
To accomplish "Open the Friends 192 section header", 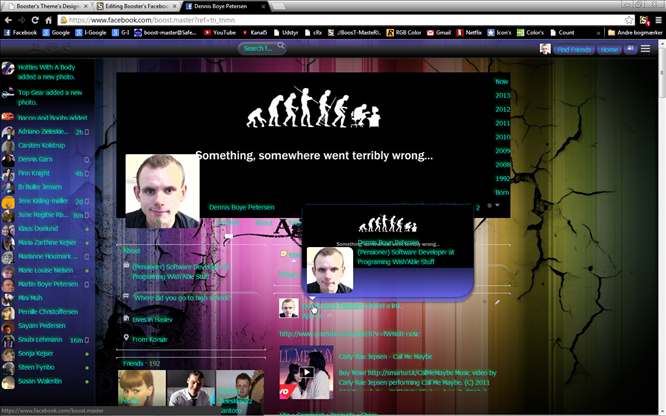I will [141, 364].
